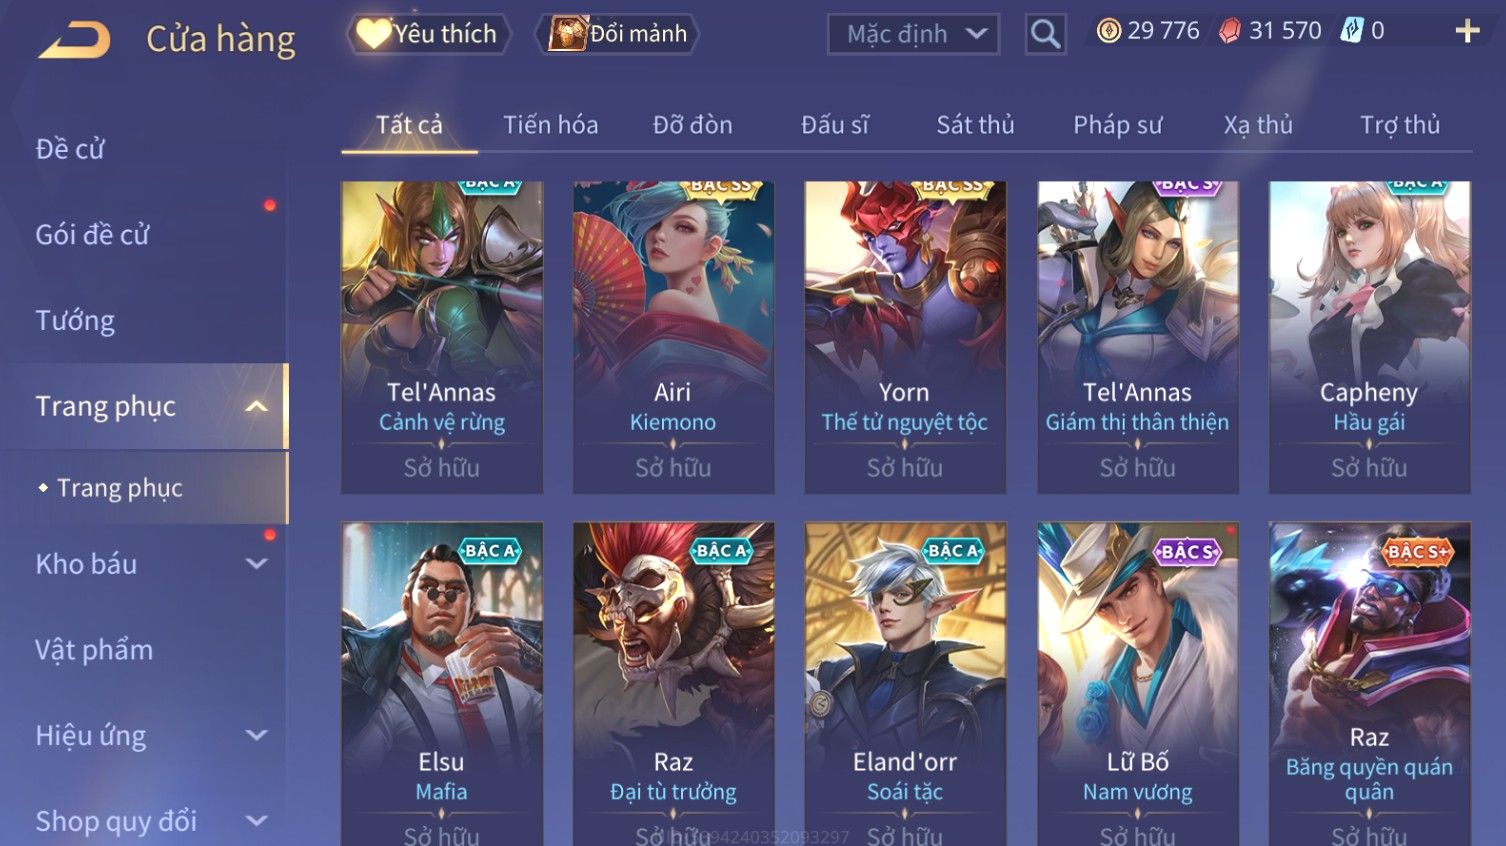Image resolution: width=1506 pixels, height=846 pixels.
Task: Select the Airi Kiemono skin card
Action: coord(673,337)
